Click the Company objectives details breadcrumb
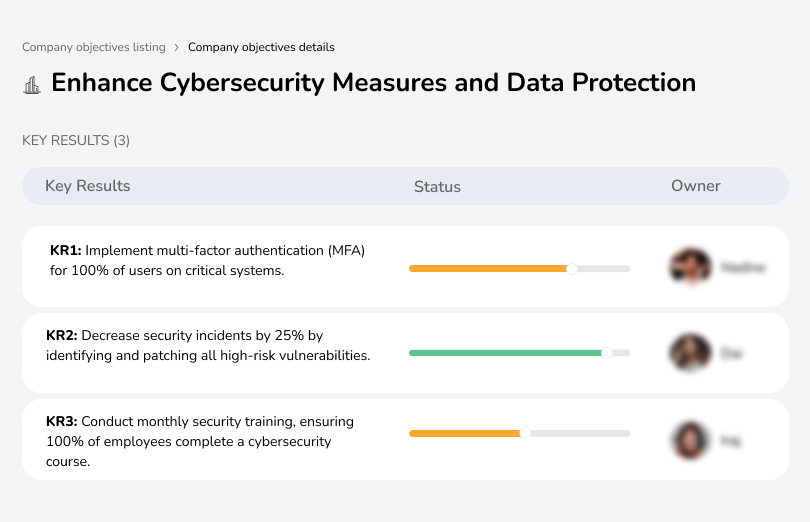 coord(261,47)
